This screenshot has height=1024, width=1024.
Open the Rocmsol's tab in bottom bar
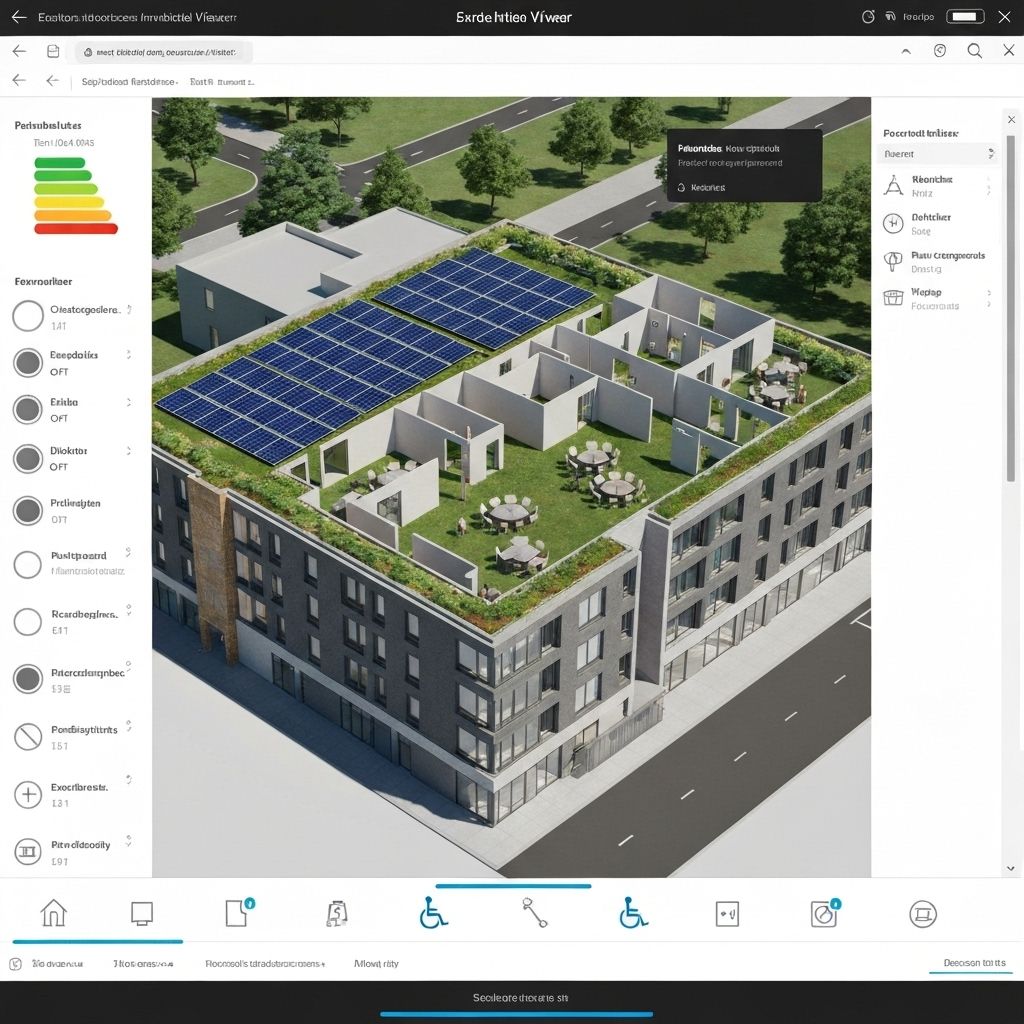(264, 964)
